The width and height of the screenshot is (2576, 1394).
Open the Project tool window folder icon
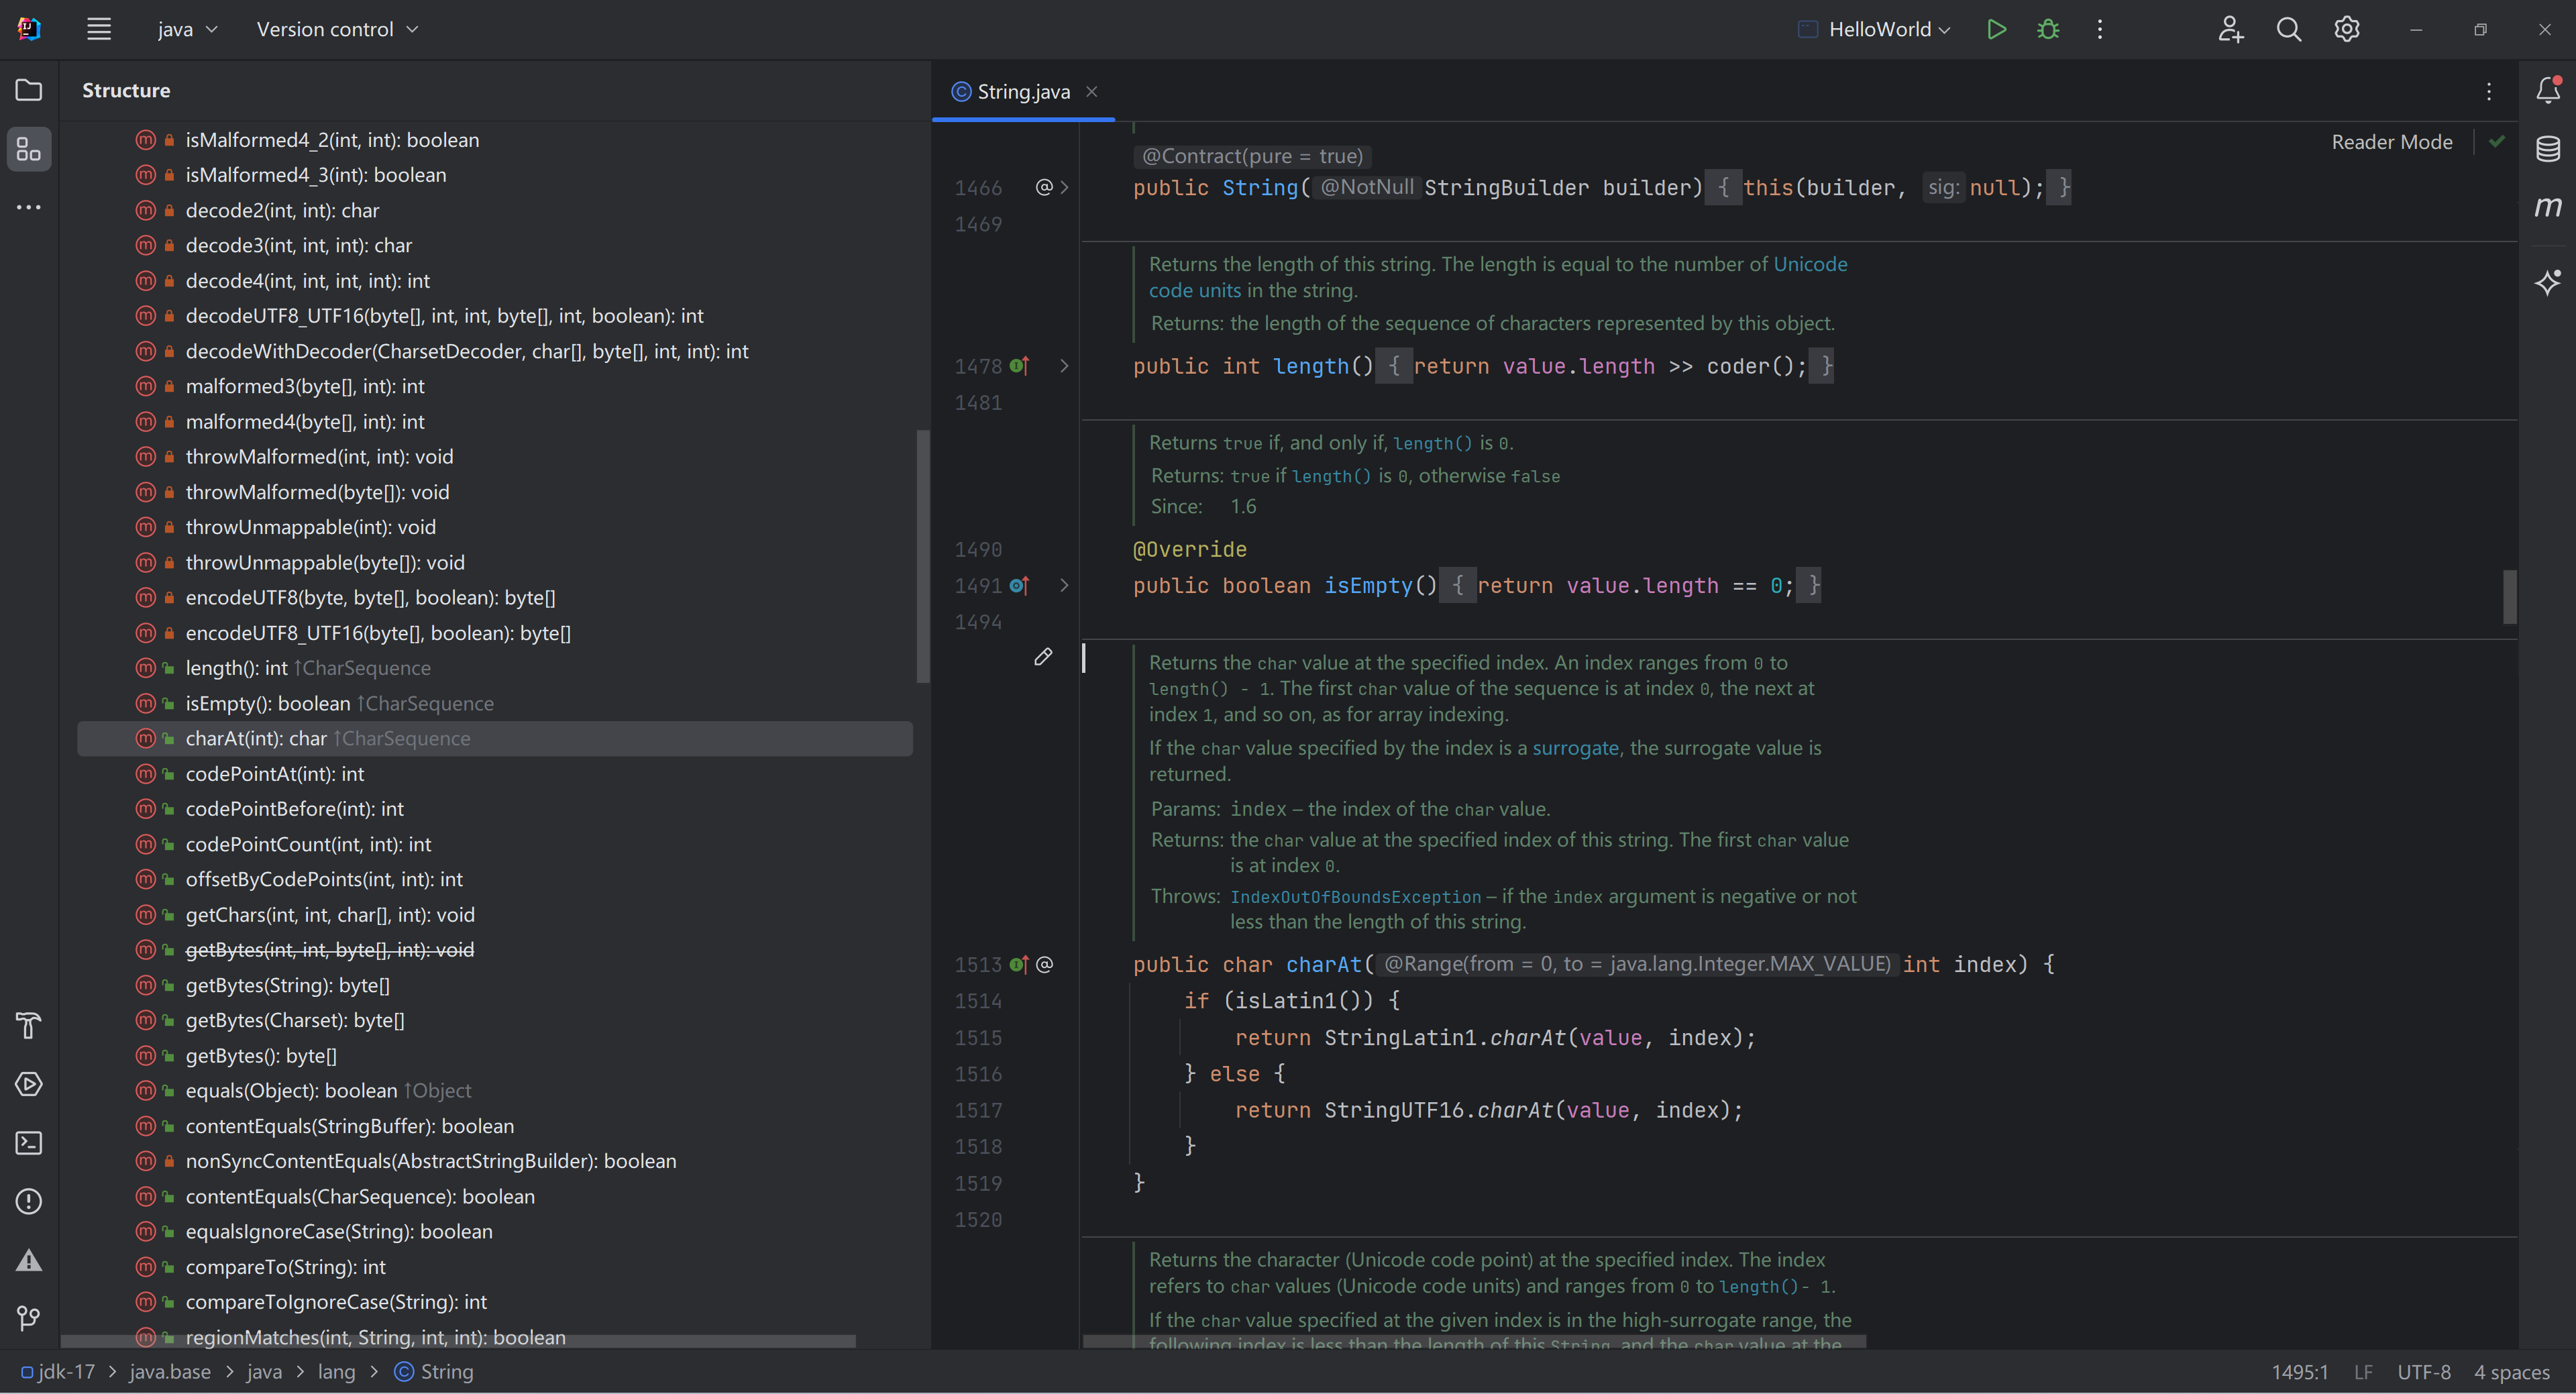pyautogui.click(x=29, y=90)
